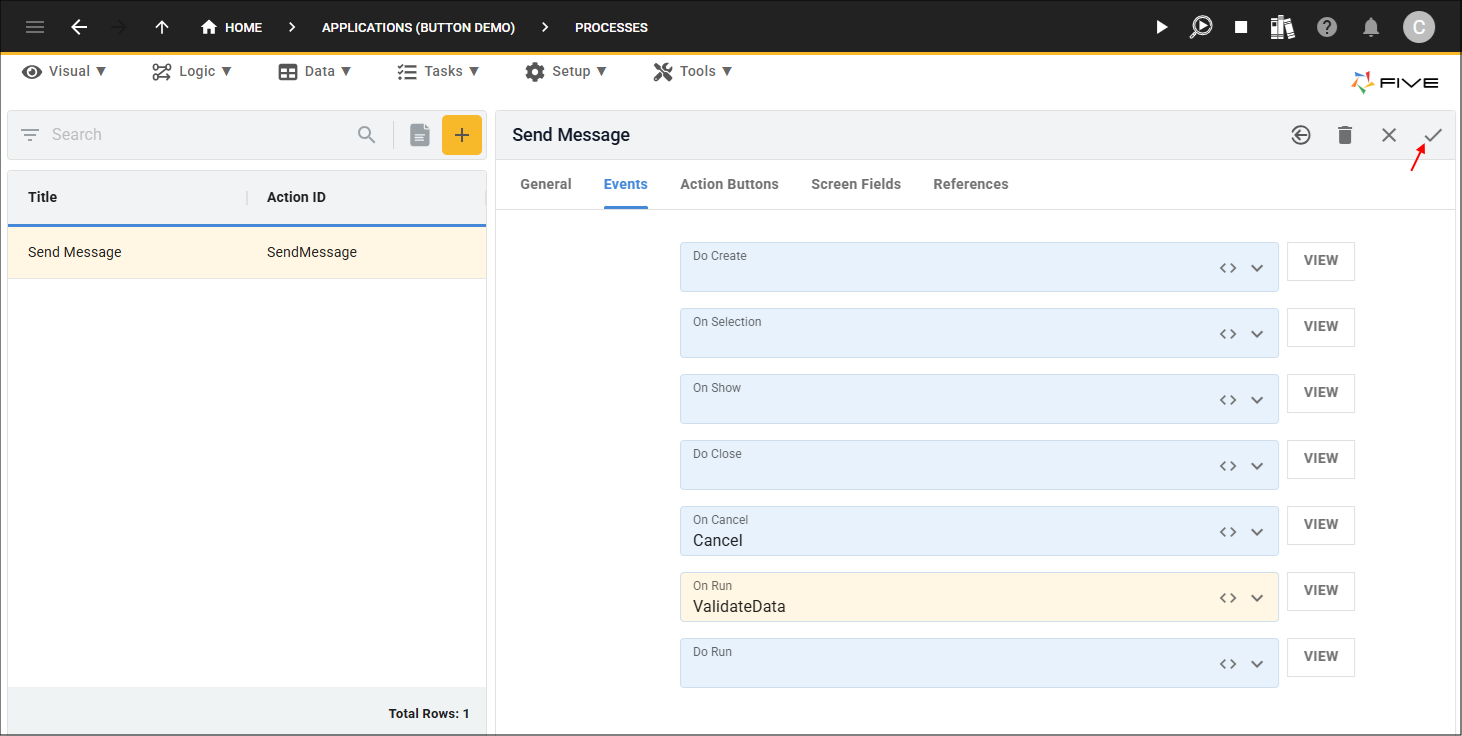Go back with the left arrow
The height and width of the screenshot is (736, 1462).
pyautogui.click(x=79, y=27)
